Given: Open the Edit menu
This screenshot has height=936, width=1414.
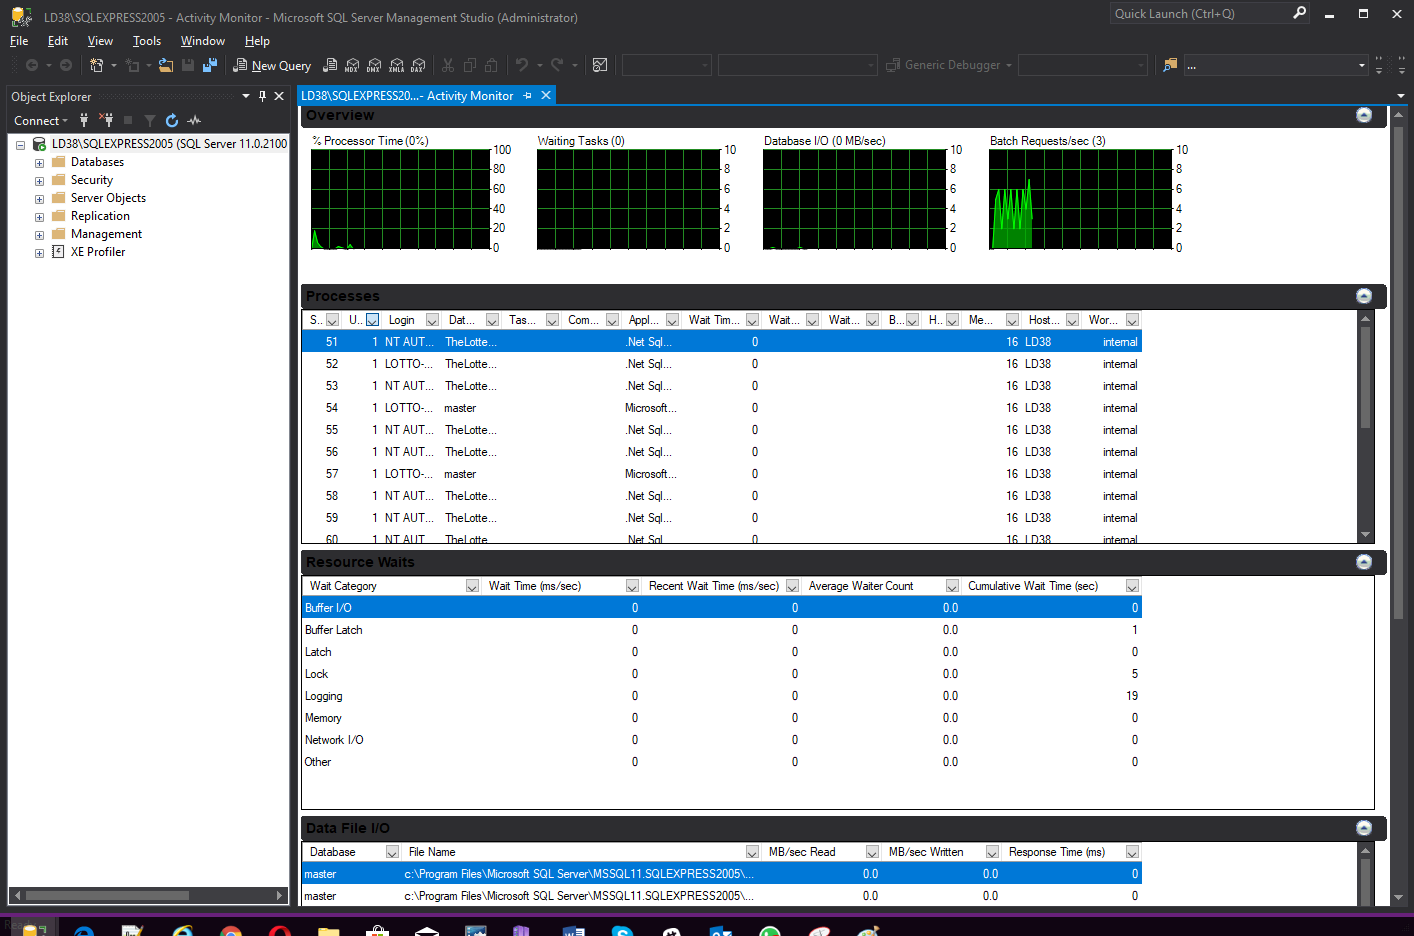Looking at the screenshot, I should tap(58, 41).
